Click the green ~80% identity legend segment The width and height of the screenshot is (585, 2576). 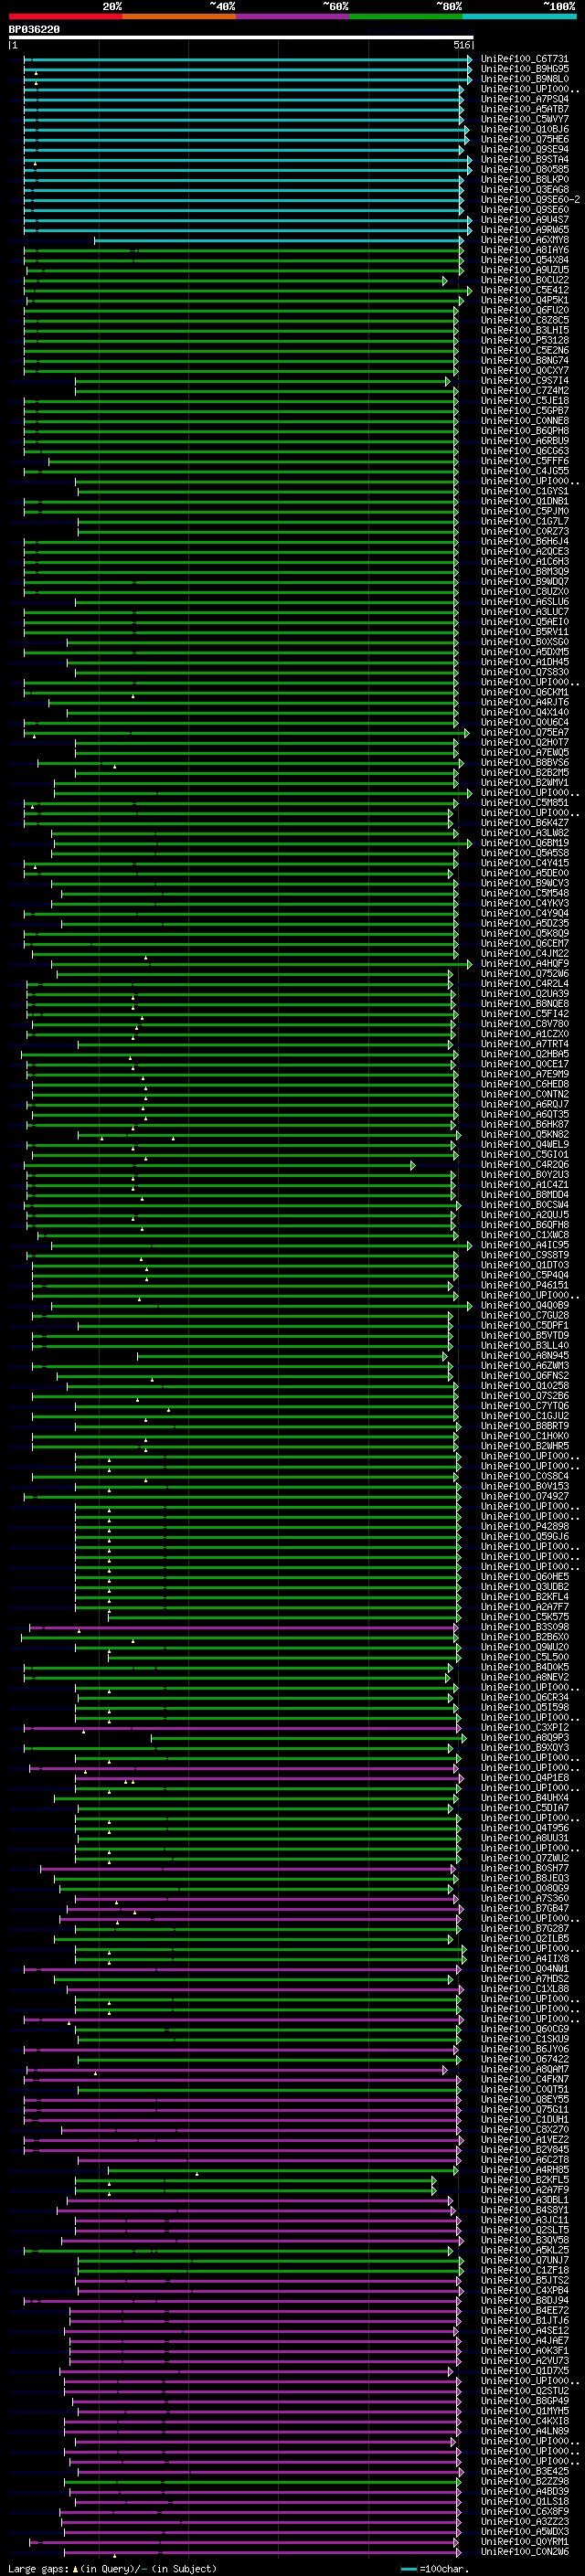point(405,16)
